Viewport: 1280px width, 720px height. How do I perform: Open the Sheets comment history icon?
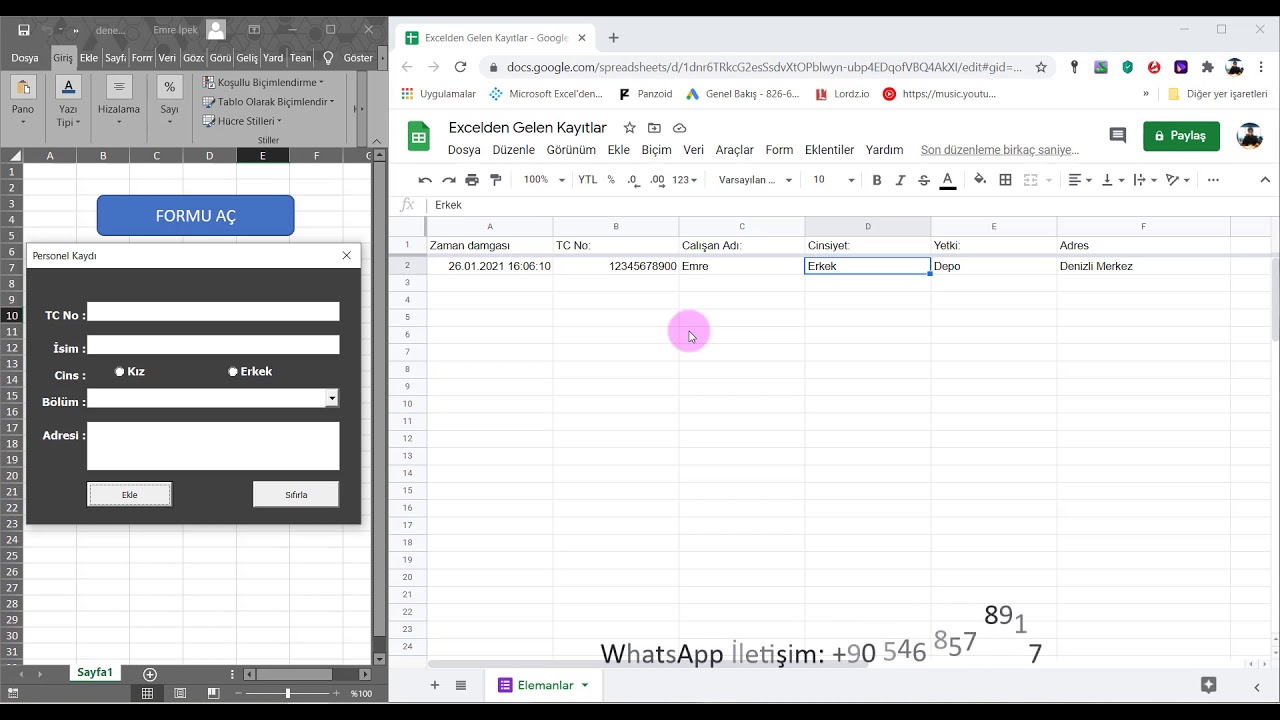[x=1117, y=136]
